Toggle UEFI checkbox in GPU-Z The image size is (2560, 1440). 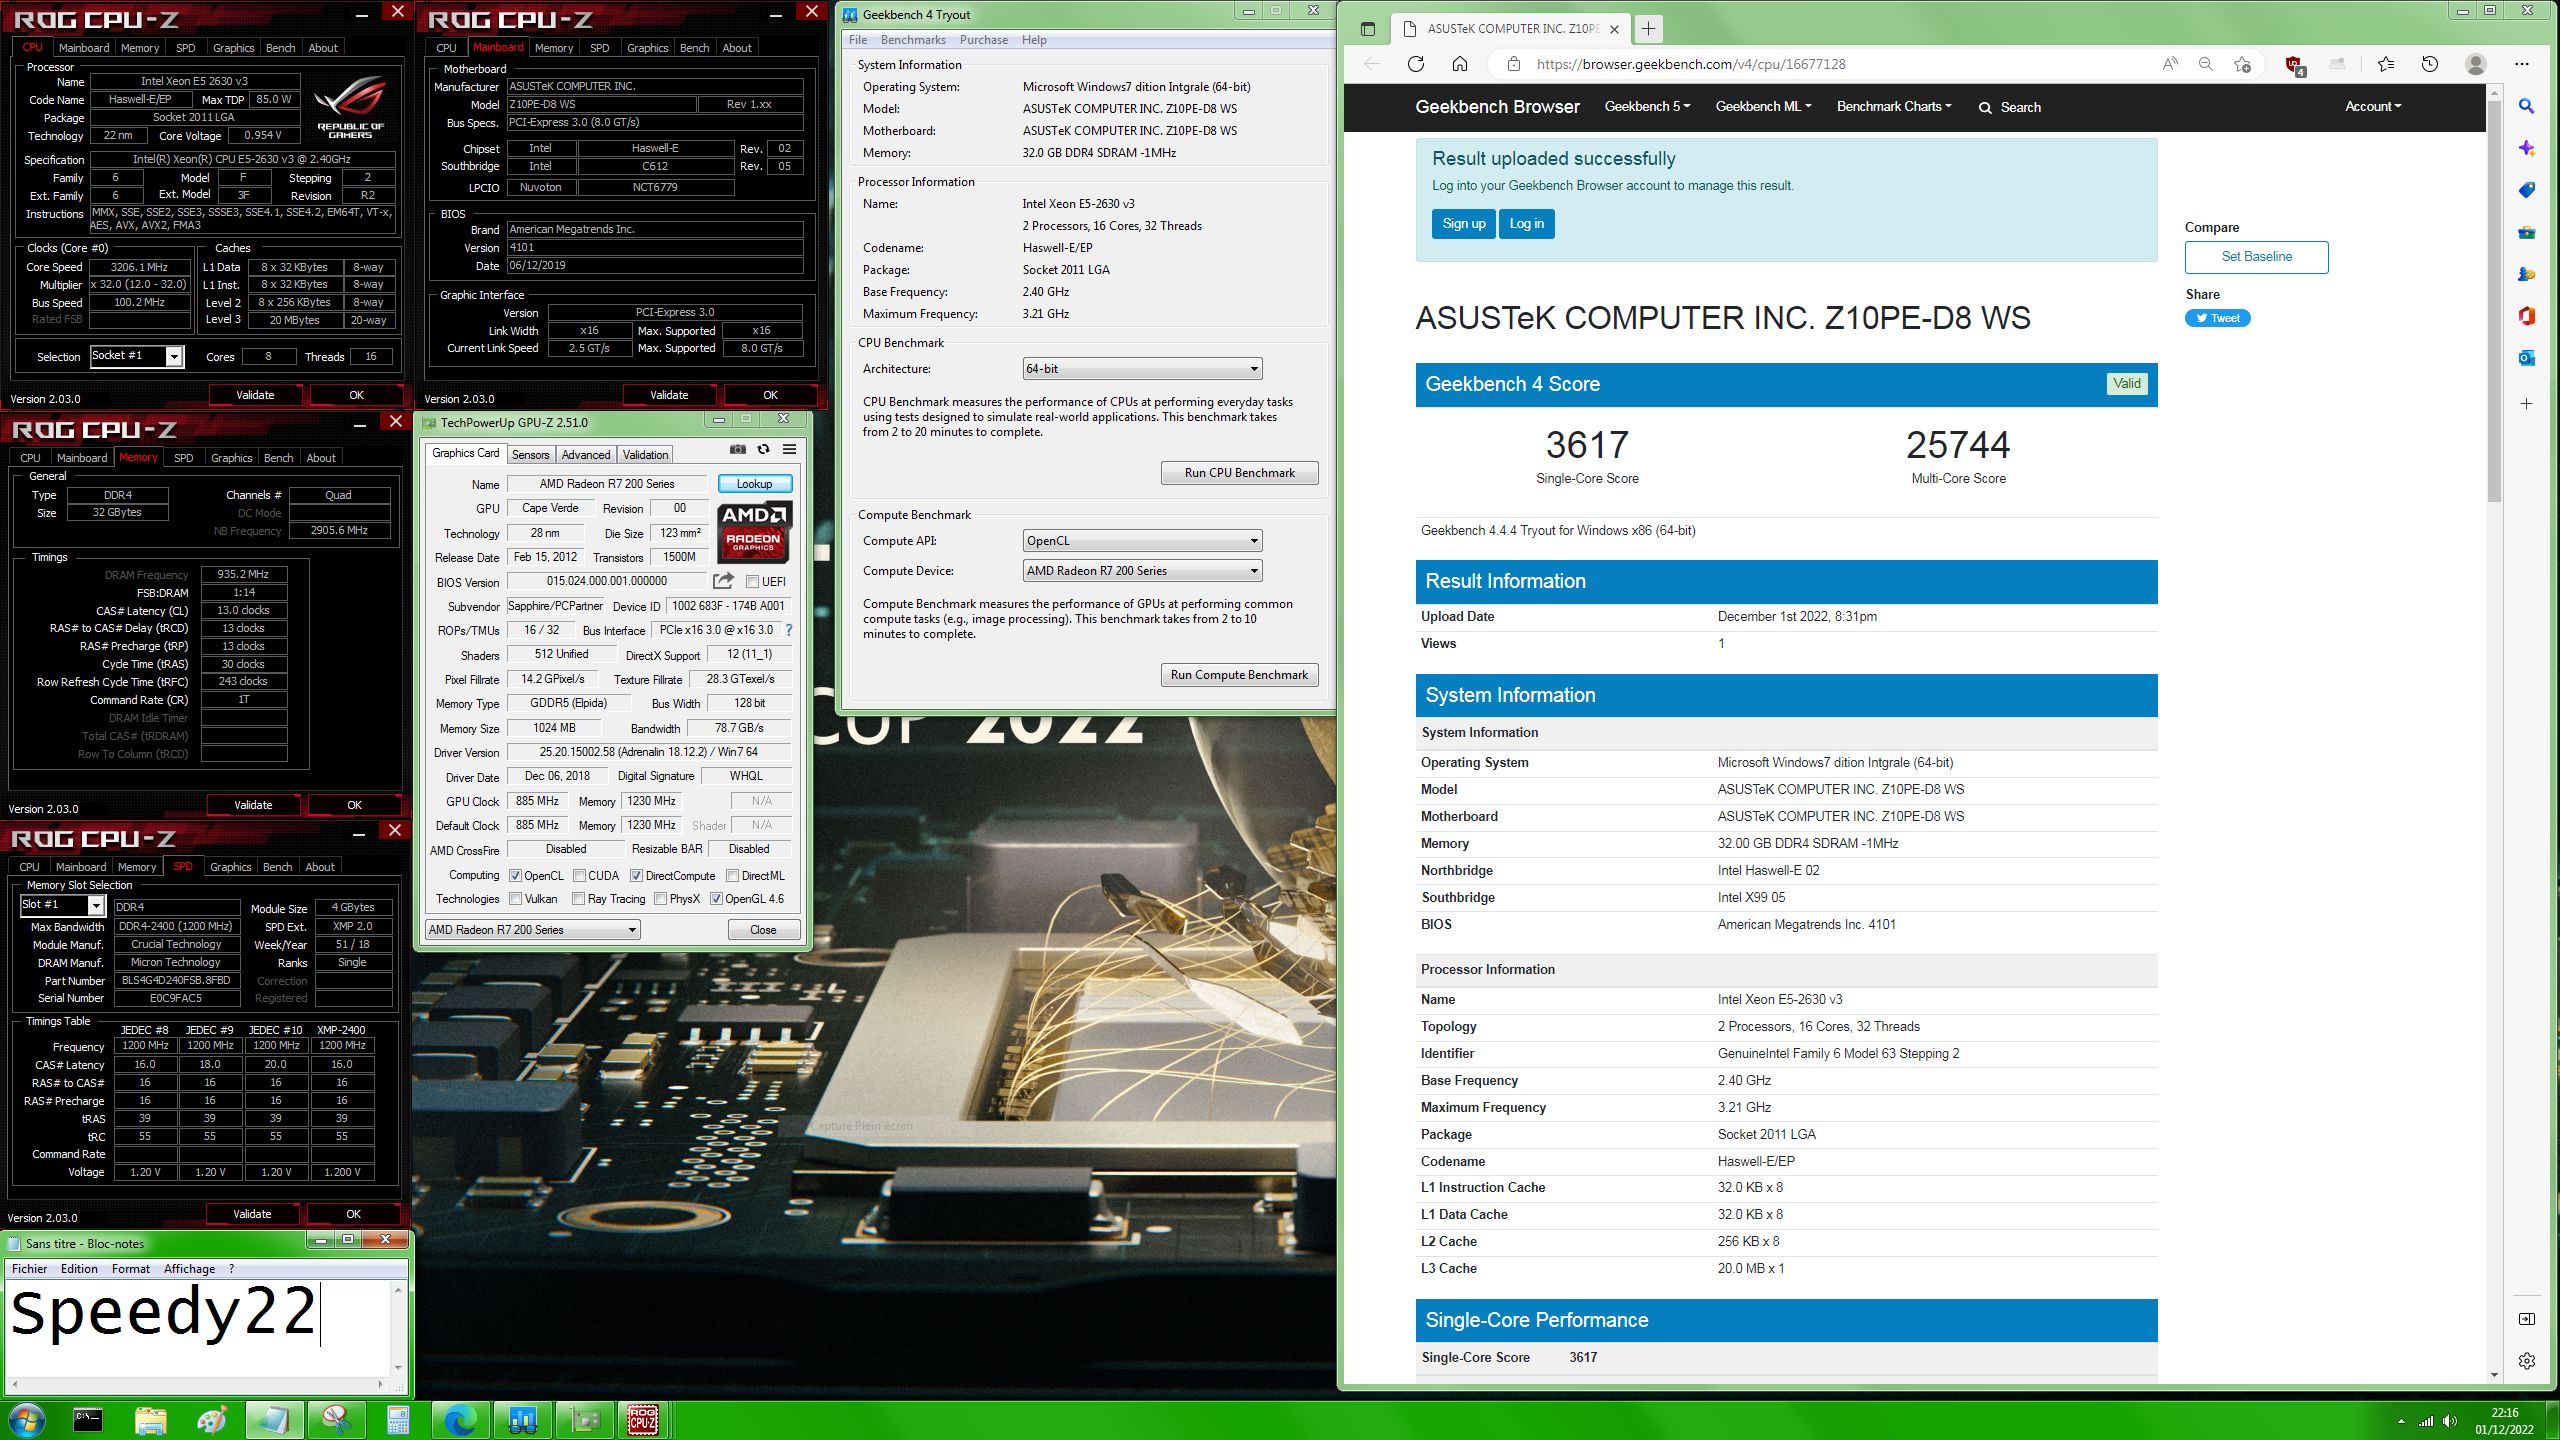pyautogui.click(x=752, y=581)
